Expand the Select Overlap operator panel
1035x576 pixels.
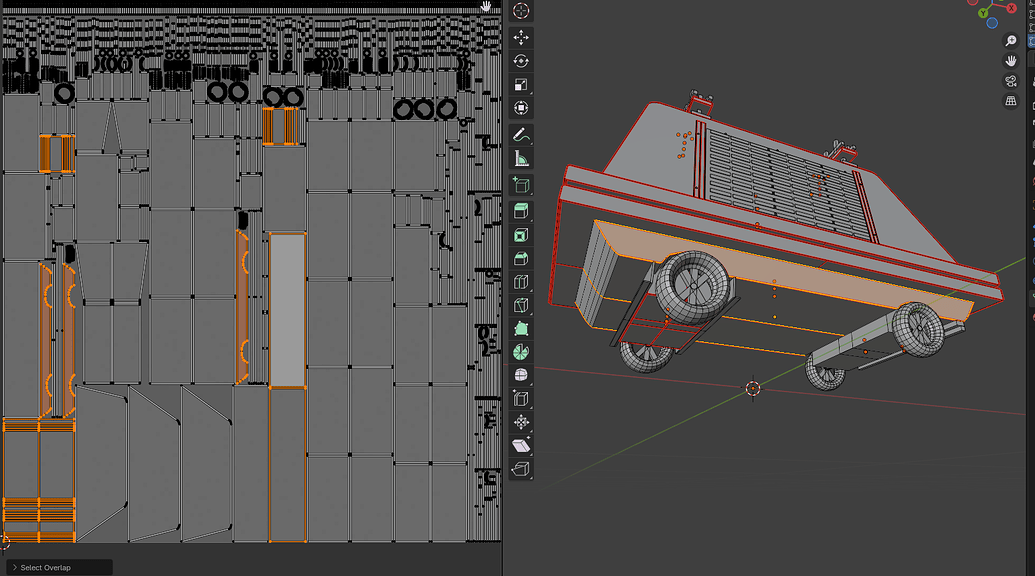point(59,567)
